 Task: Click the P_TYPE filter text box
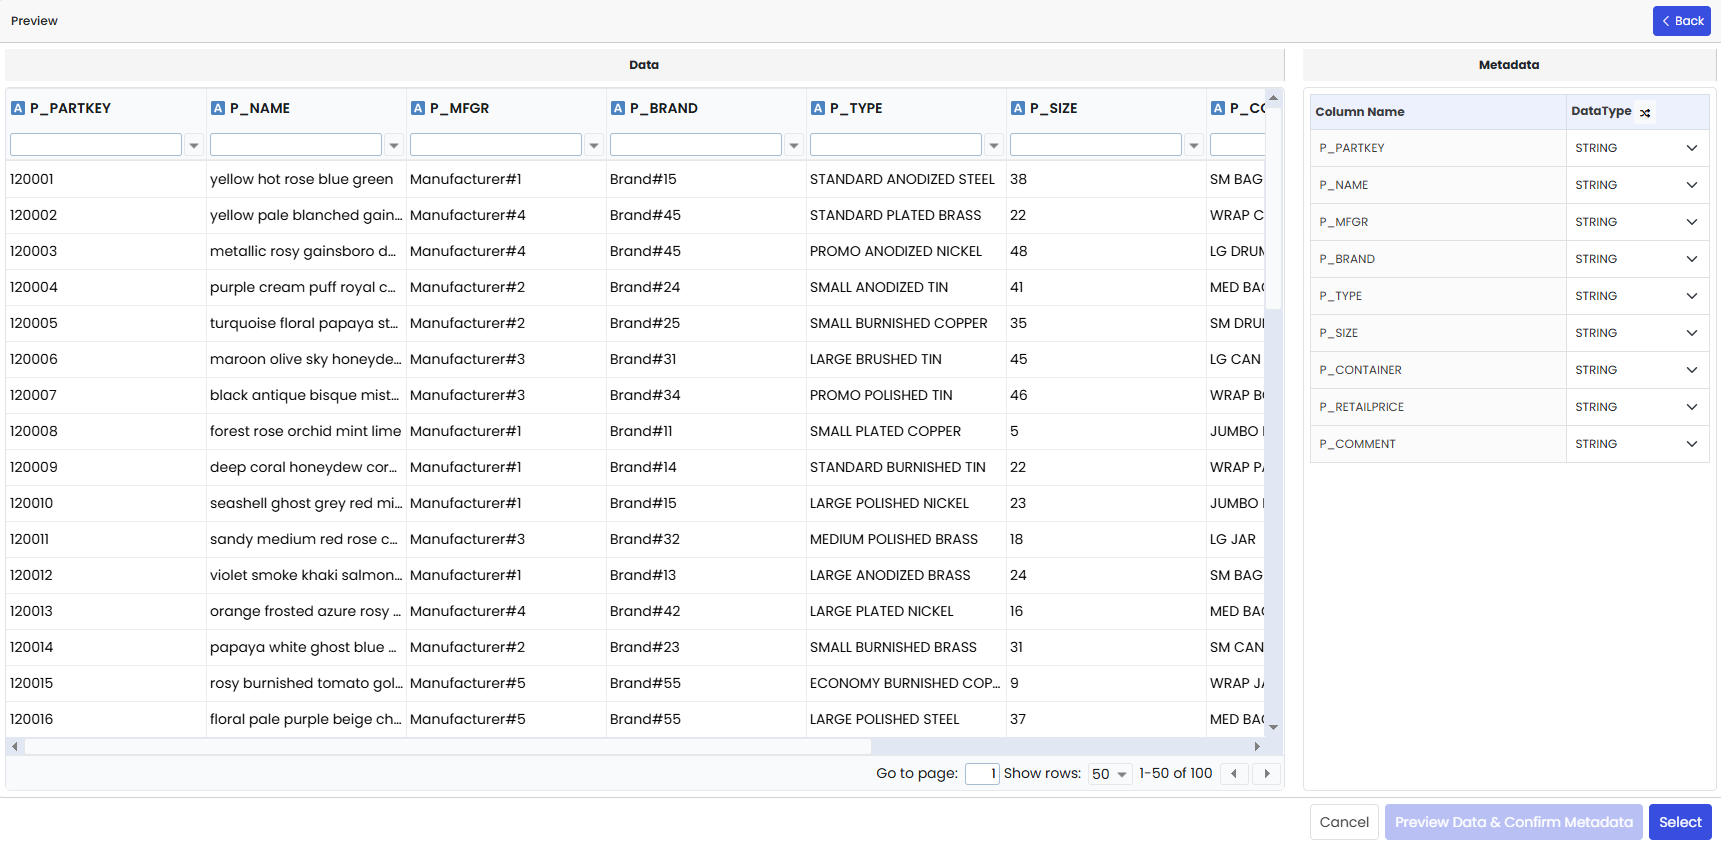tap(896, 145)
